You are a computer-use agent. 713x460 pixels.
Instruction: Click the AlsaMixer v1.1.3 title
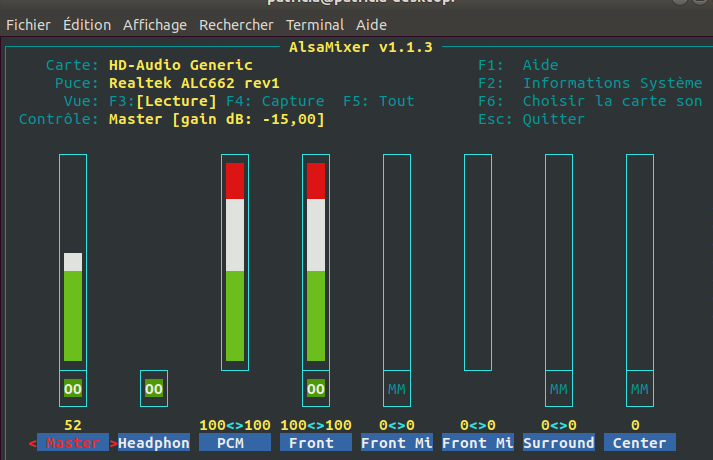361,47
